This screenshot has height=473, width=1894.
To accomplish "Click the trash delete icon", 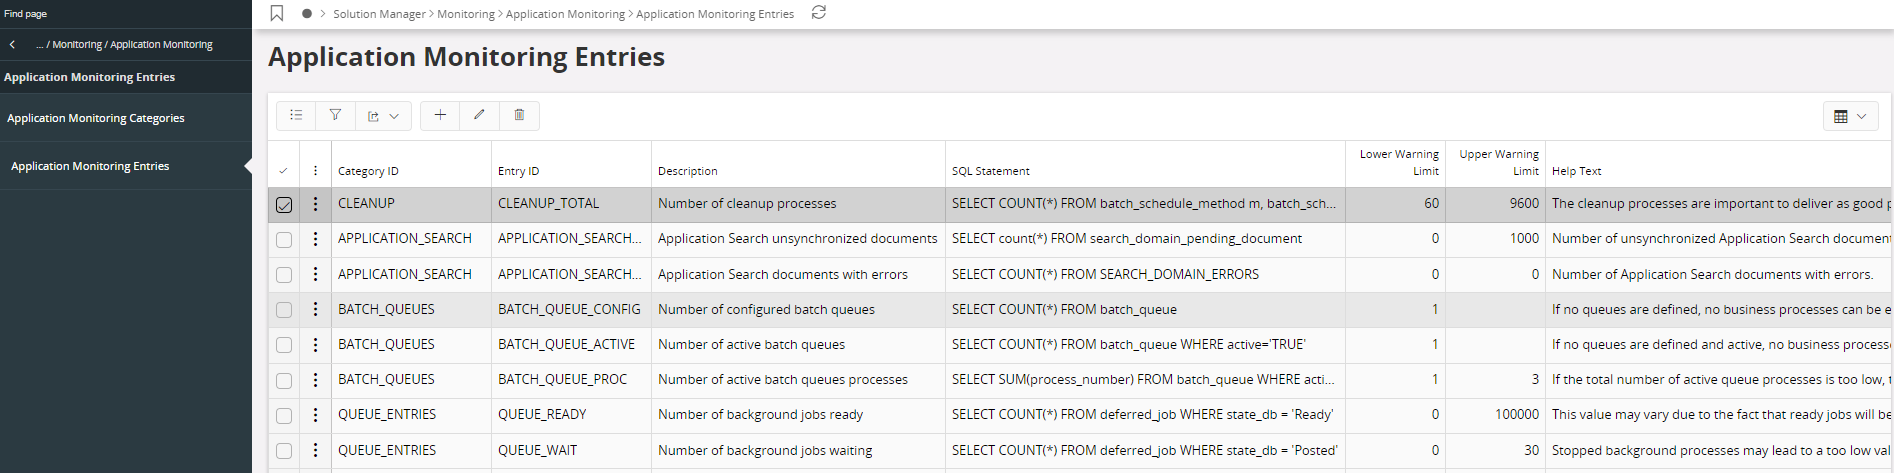I will click(x=519, y=116).
